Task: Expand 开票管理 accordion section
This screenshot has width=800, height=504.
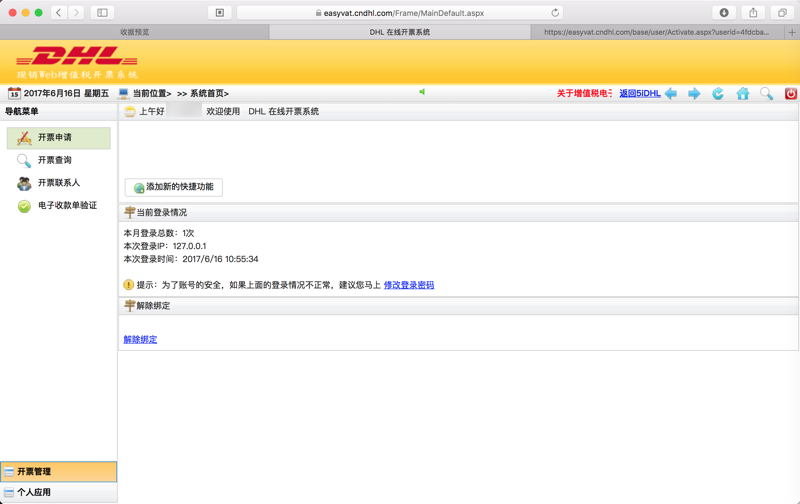Action: tap(59, 472)
